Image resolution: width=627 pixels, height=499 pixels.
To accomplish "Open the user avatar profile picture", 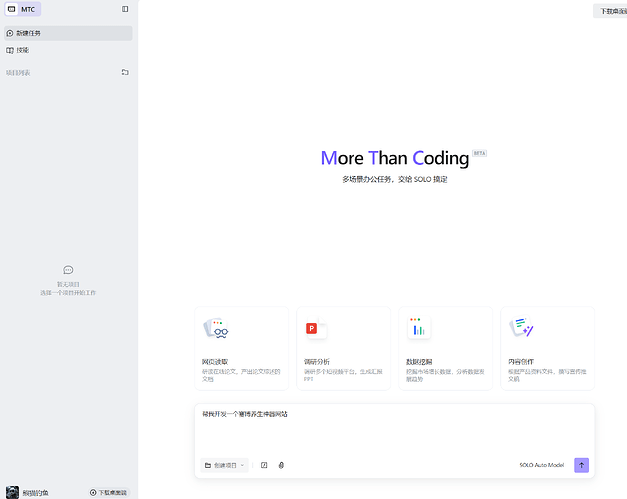I will tap(12, 492).
